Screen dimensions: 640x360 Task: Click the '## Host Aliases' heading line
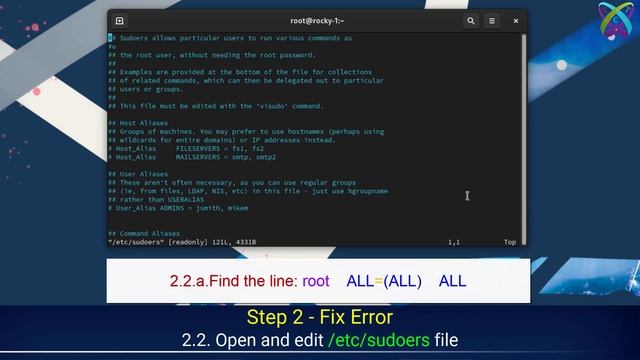[138, 123]
